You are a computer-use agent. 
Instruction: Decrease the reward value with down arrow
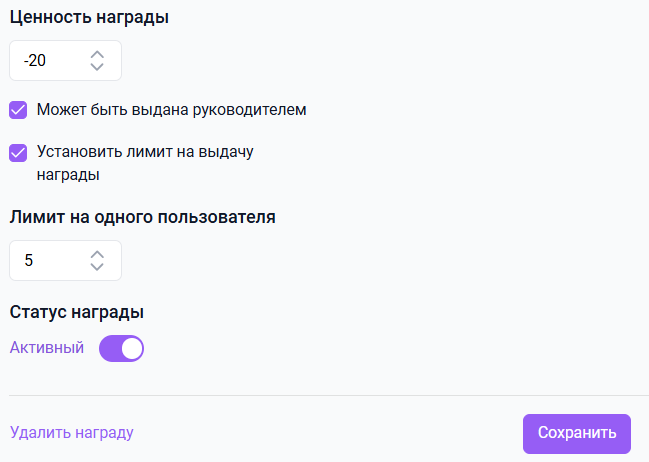pyautogui.click(x=97, y=67)
